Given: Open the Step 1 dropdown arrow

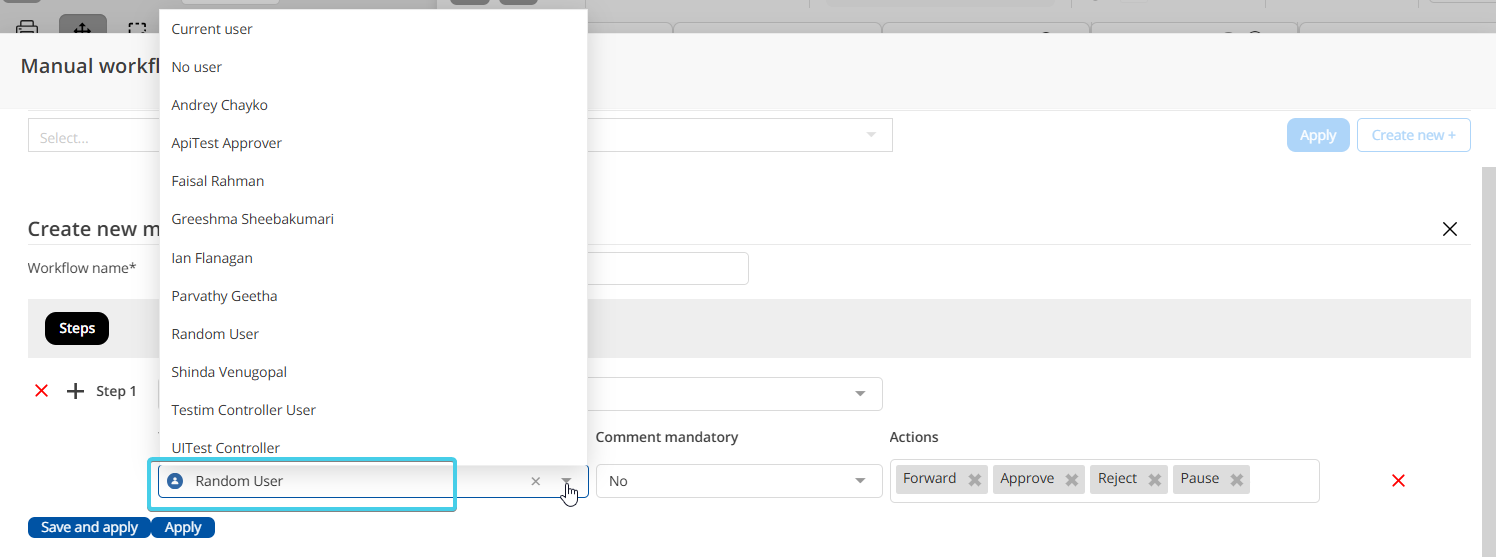Looking at the screenshot, I should 860,393.
